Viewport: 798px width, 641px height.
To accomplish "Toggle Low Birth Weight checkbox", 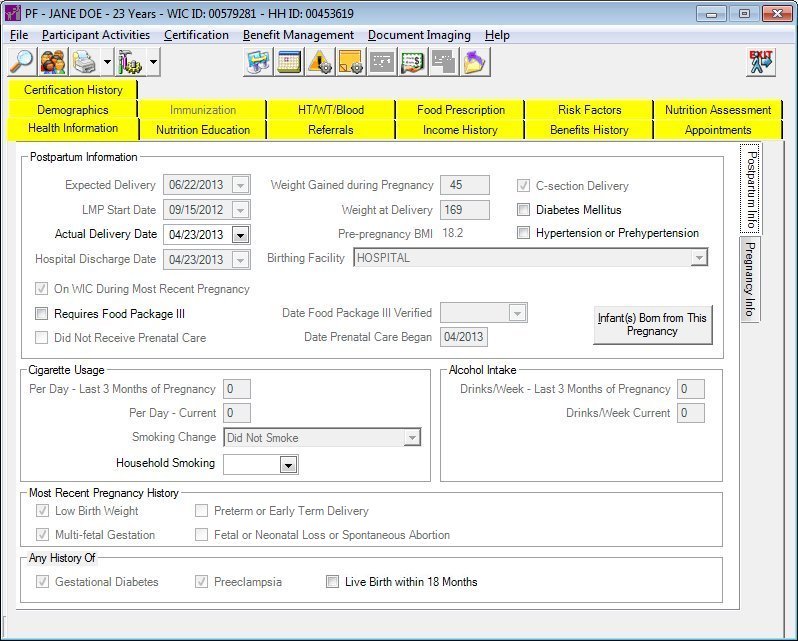I will pyautogui.click(x=42, y=510).
